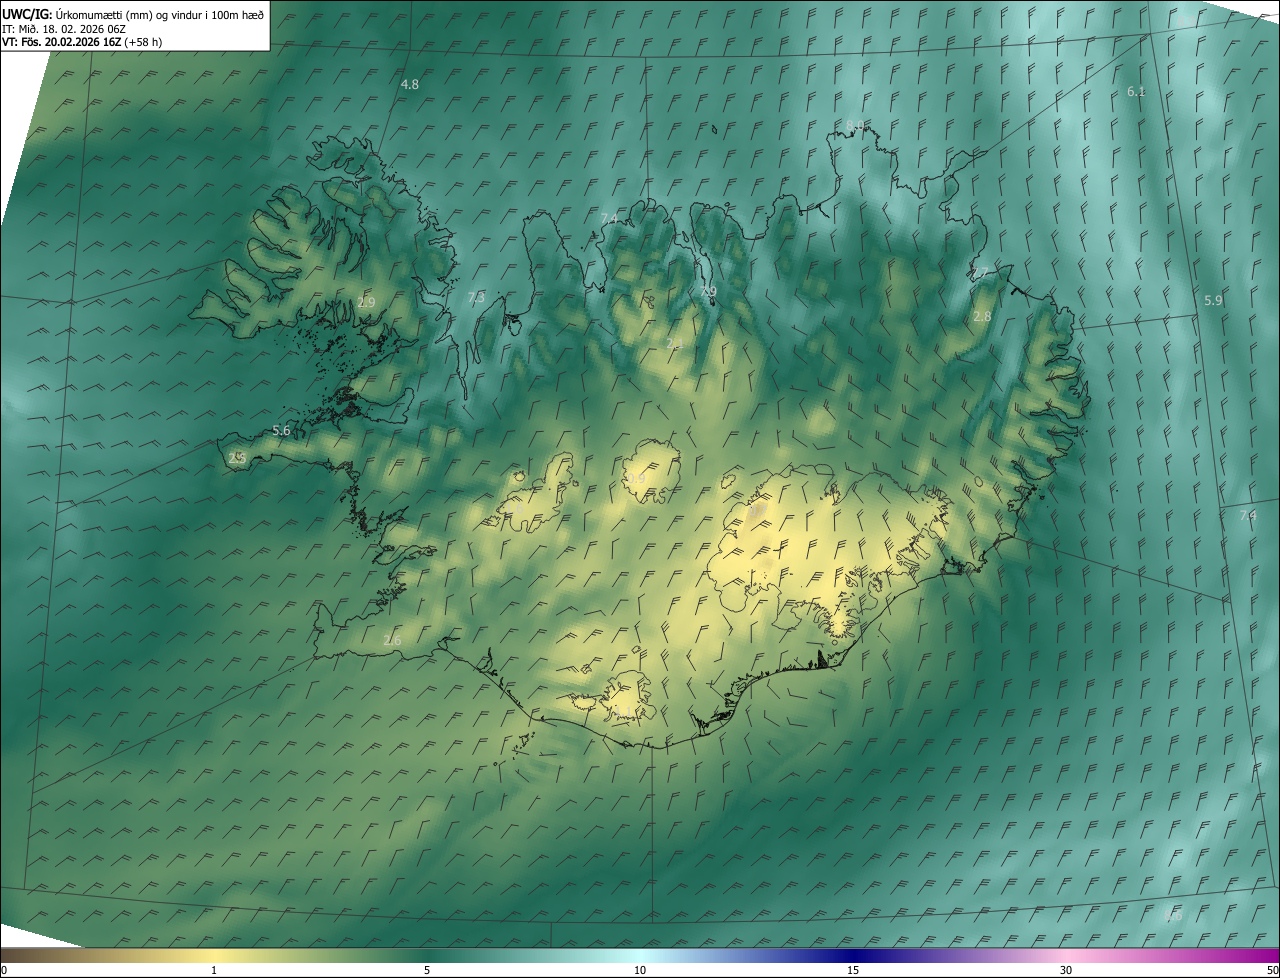Click the '2.6' value label on the southwest peninsula

coord(392,640)
